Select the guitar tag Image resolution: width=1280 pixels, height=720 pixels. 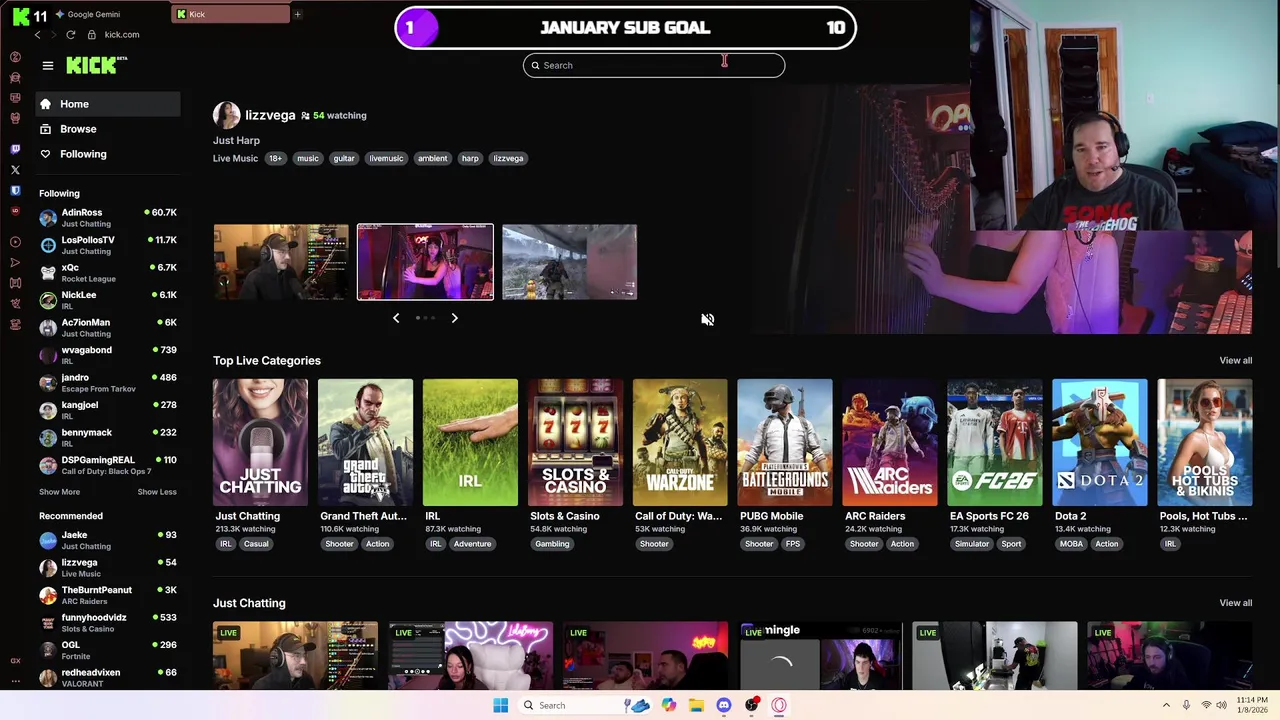(x=344, y=158)
